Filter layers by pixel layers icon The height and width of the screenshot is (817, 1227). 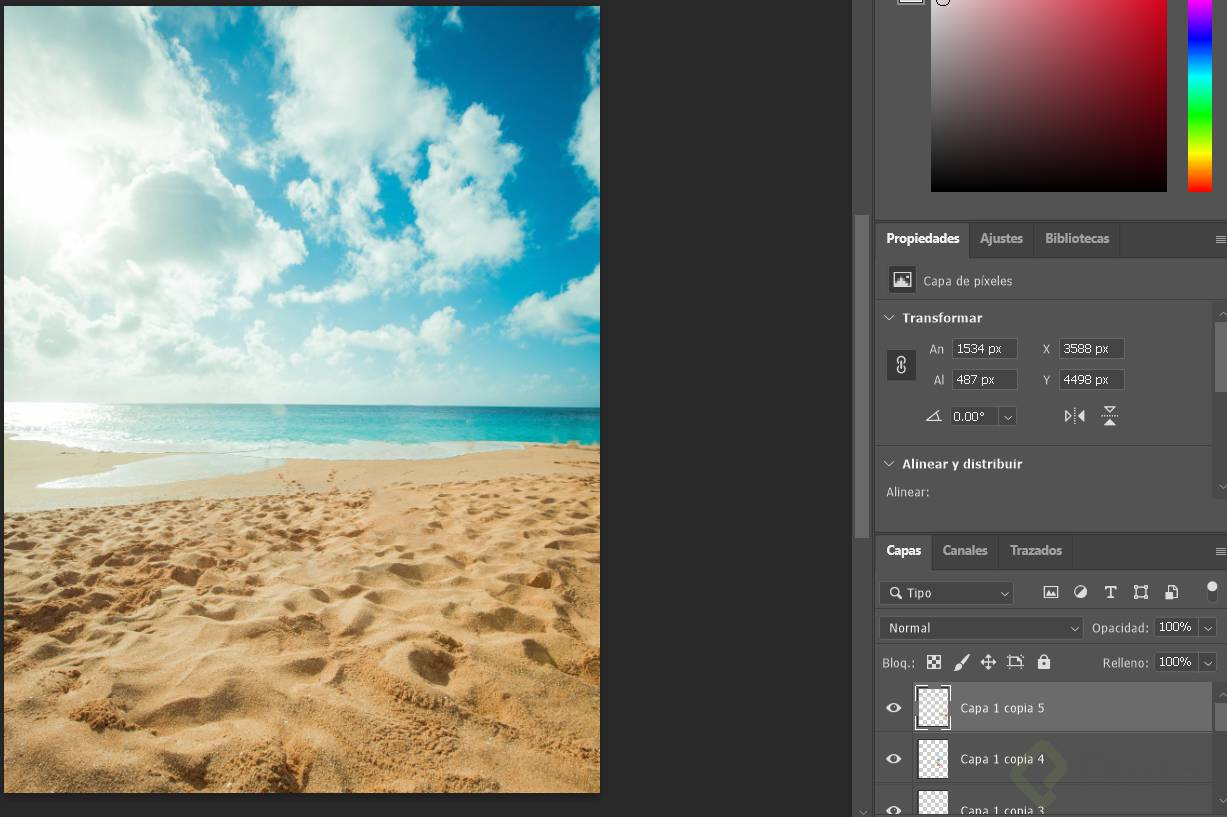click(x=1050, y=592)
